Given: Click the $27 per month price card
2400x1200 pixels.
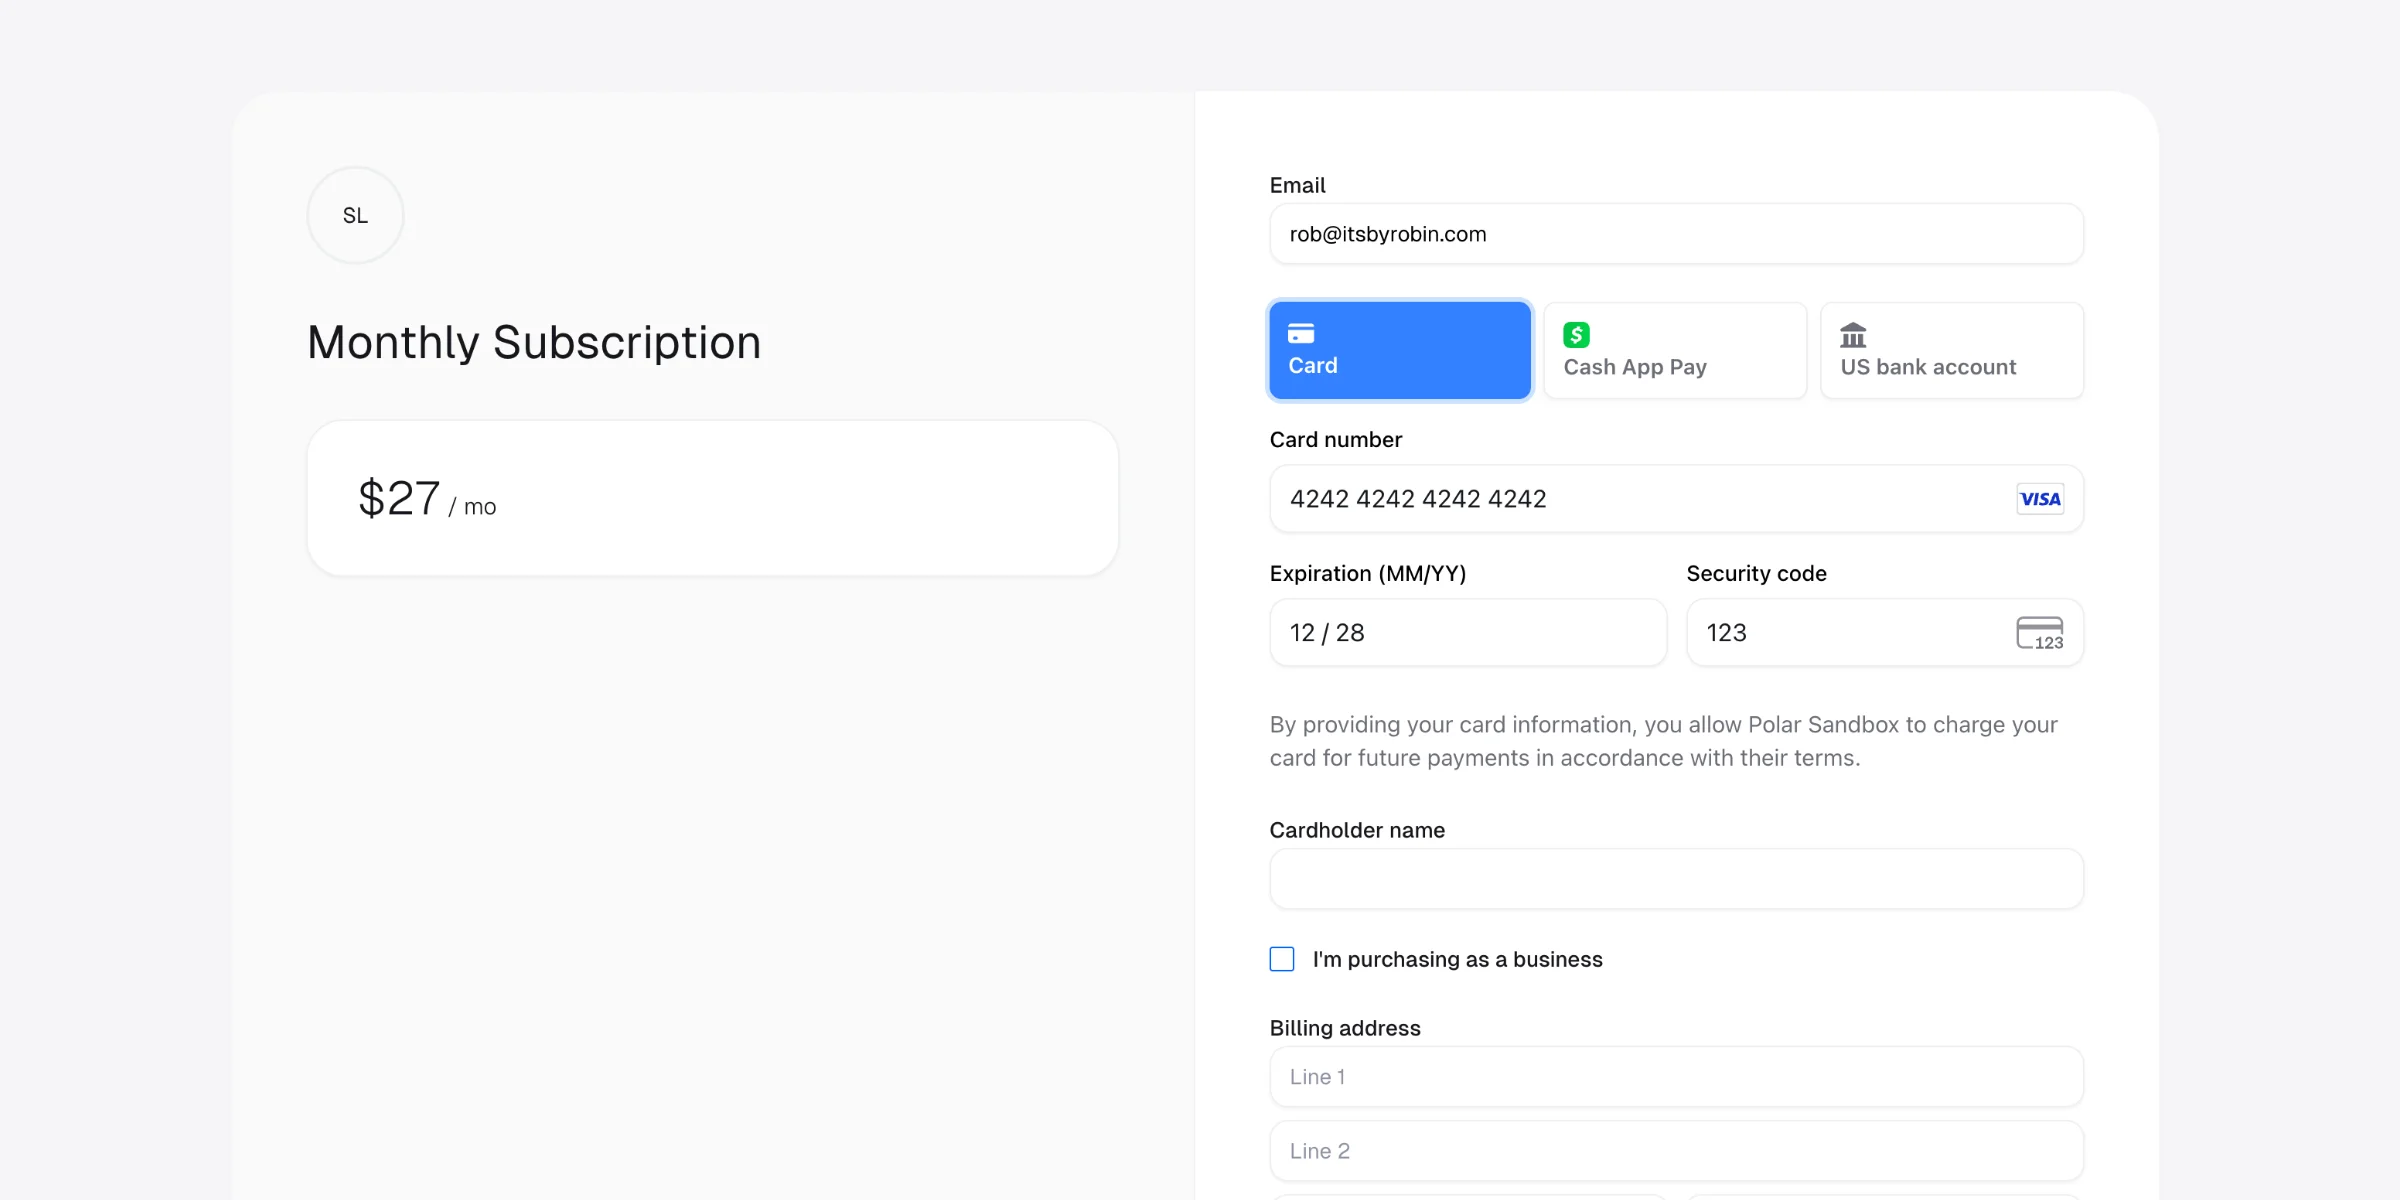Looking at the screenshot, I should coord(712,498).
